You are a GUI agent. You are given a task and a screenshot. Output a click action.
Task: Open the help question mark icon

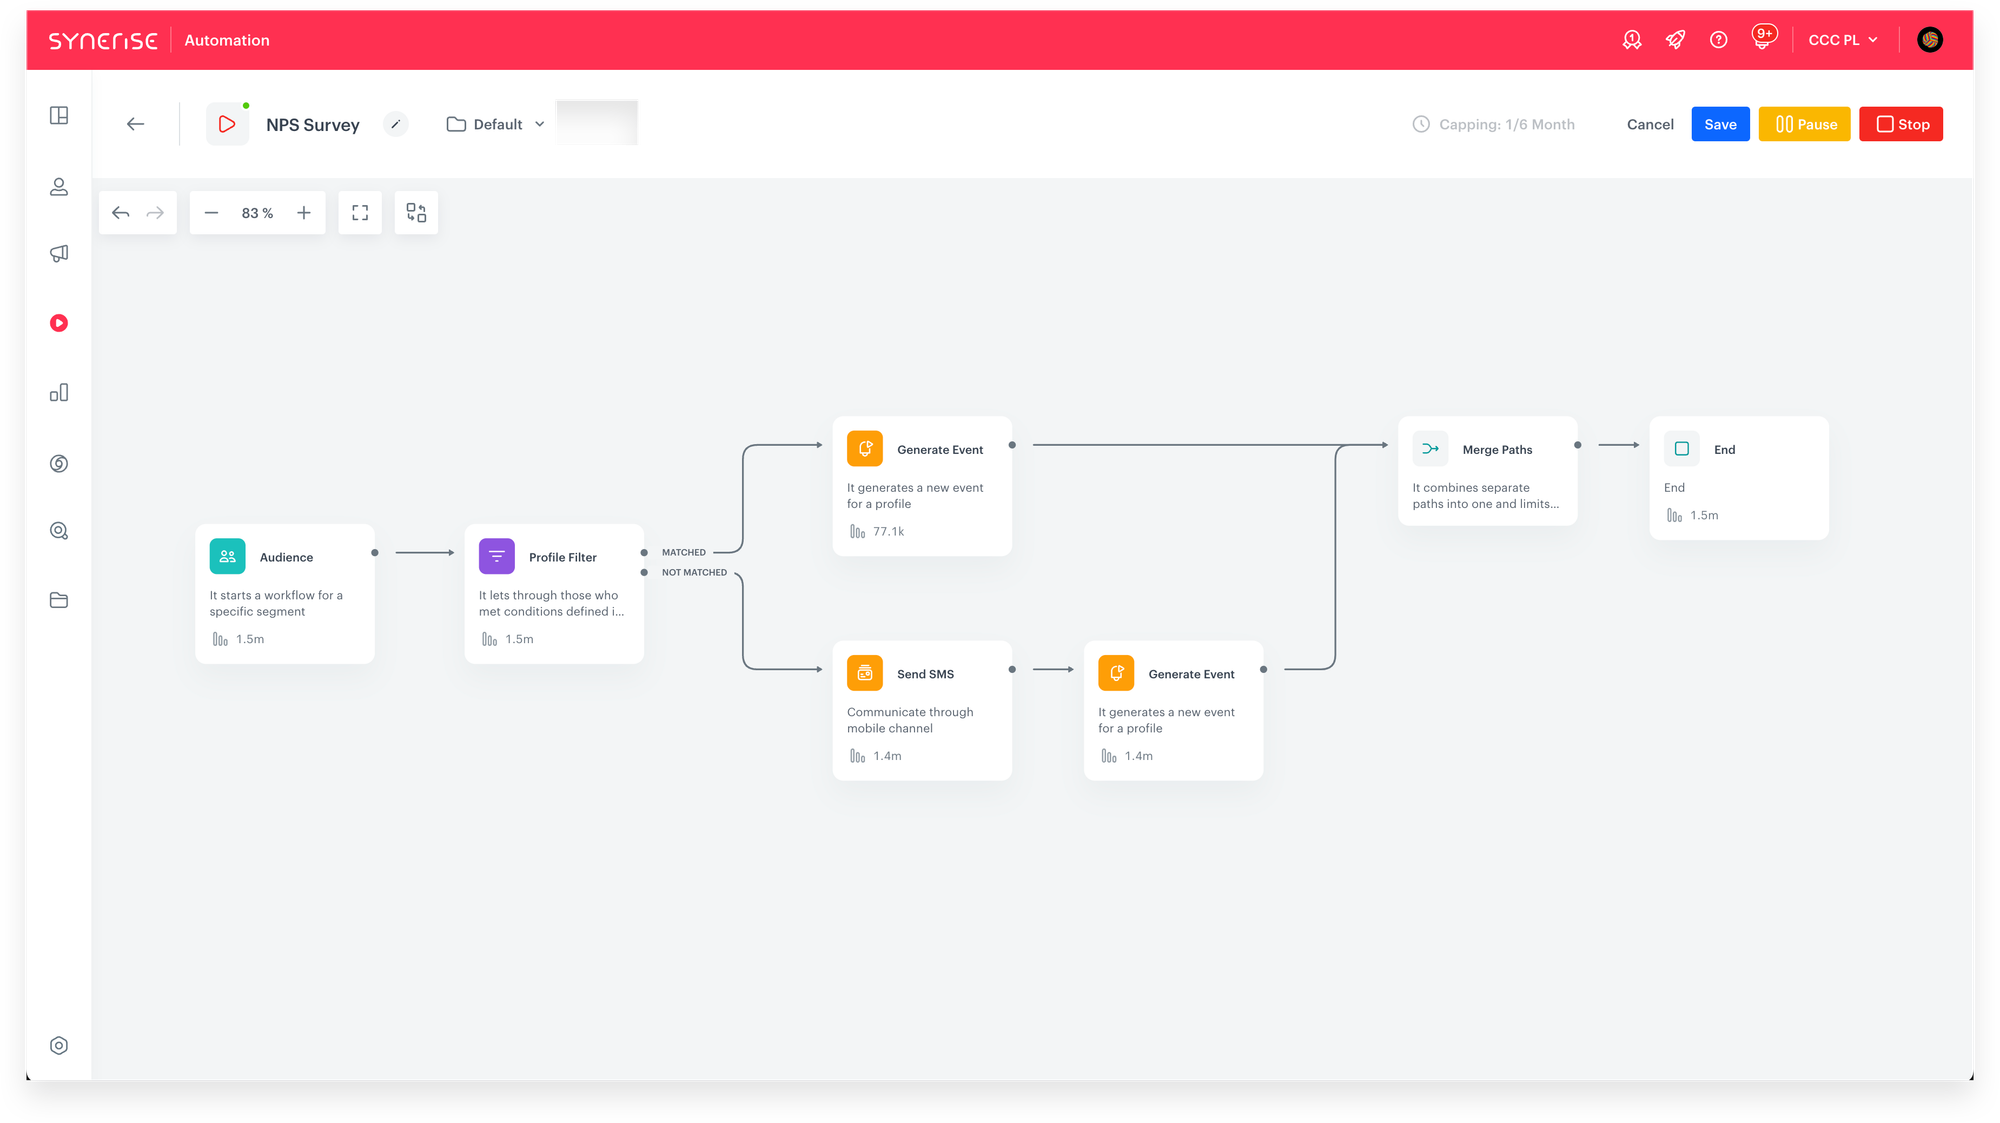coord(1718,40)
